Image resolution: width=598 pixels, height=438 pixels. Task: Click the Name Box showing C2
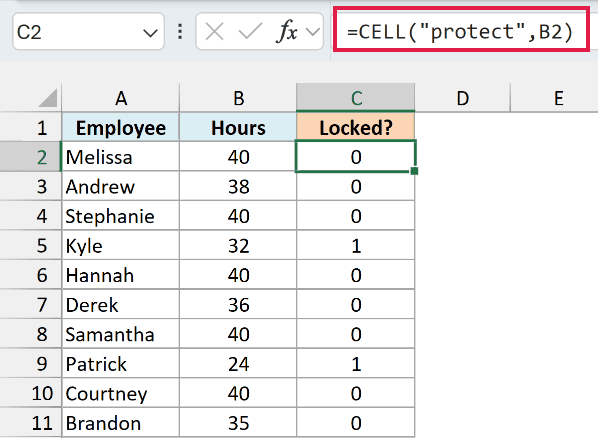click(88, 32)
